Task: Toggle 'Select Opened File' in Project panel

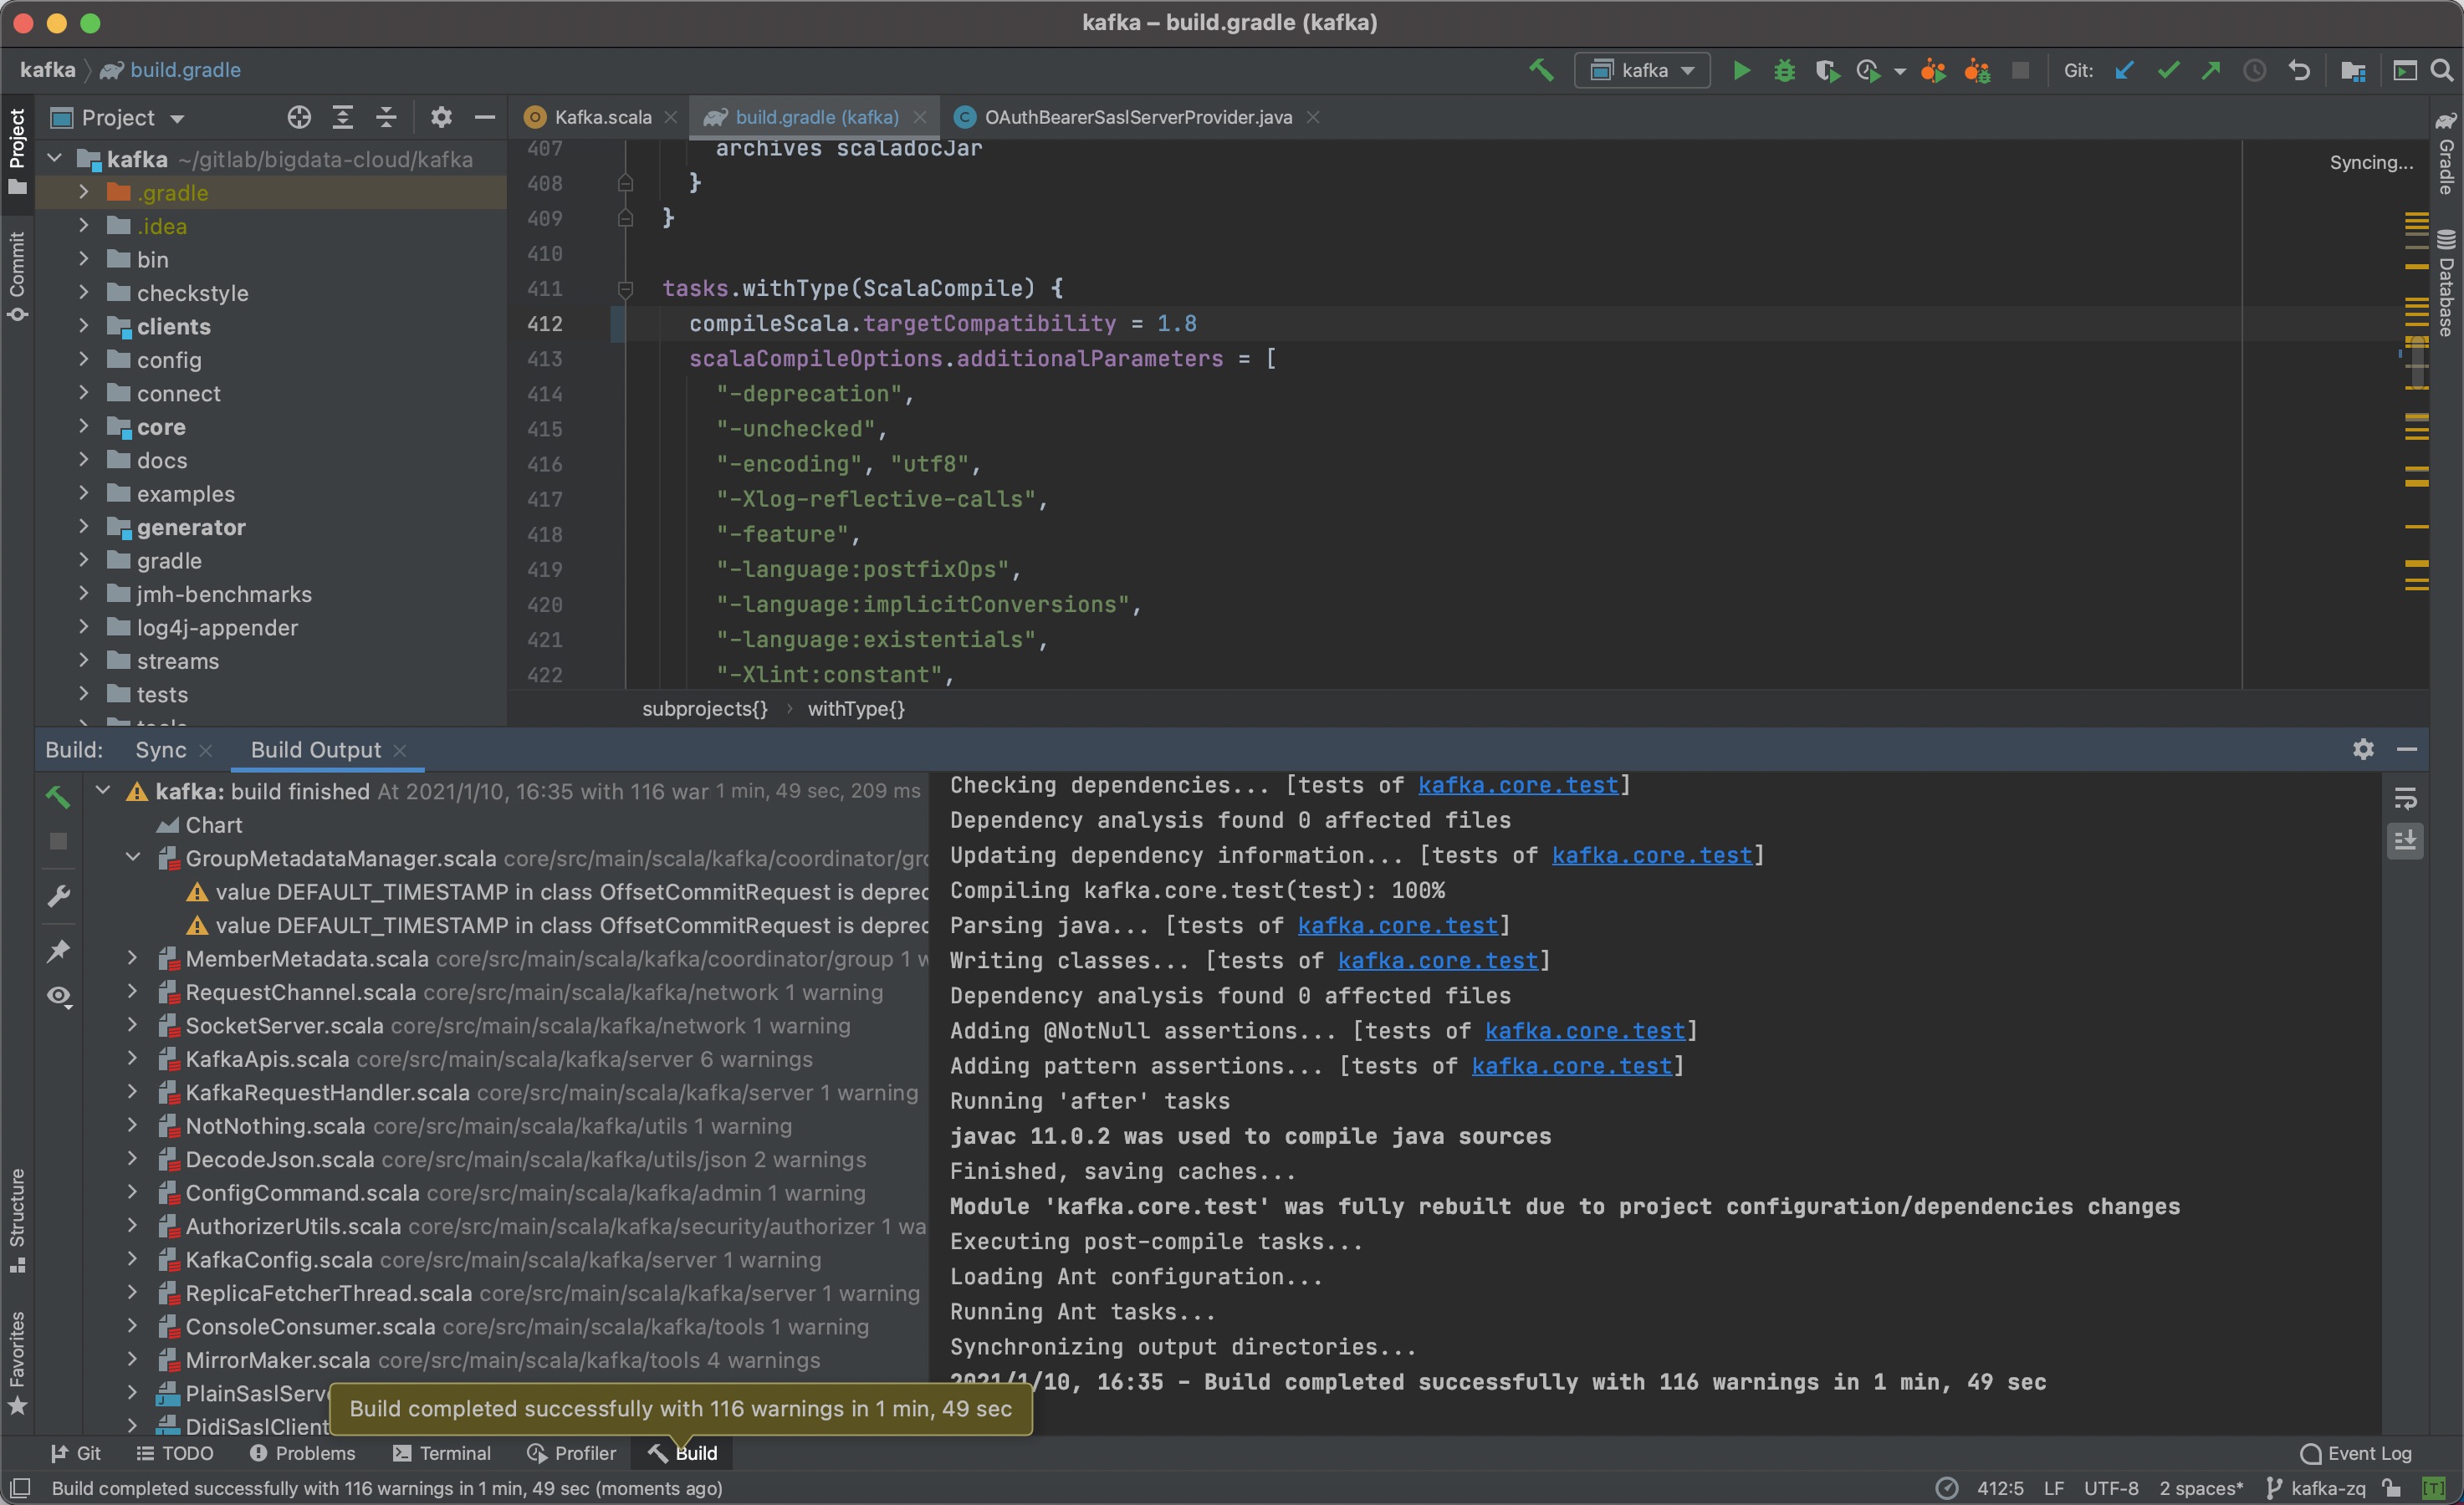Action: pyautogui.click(x=297, y=117)
